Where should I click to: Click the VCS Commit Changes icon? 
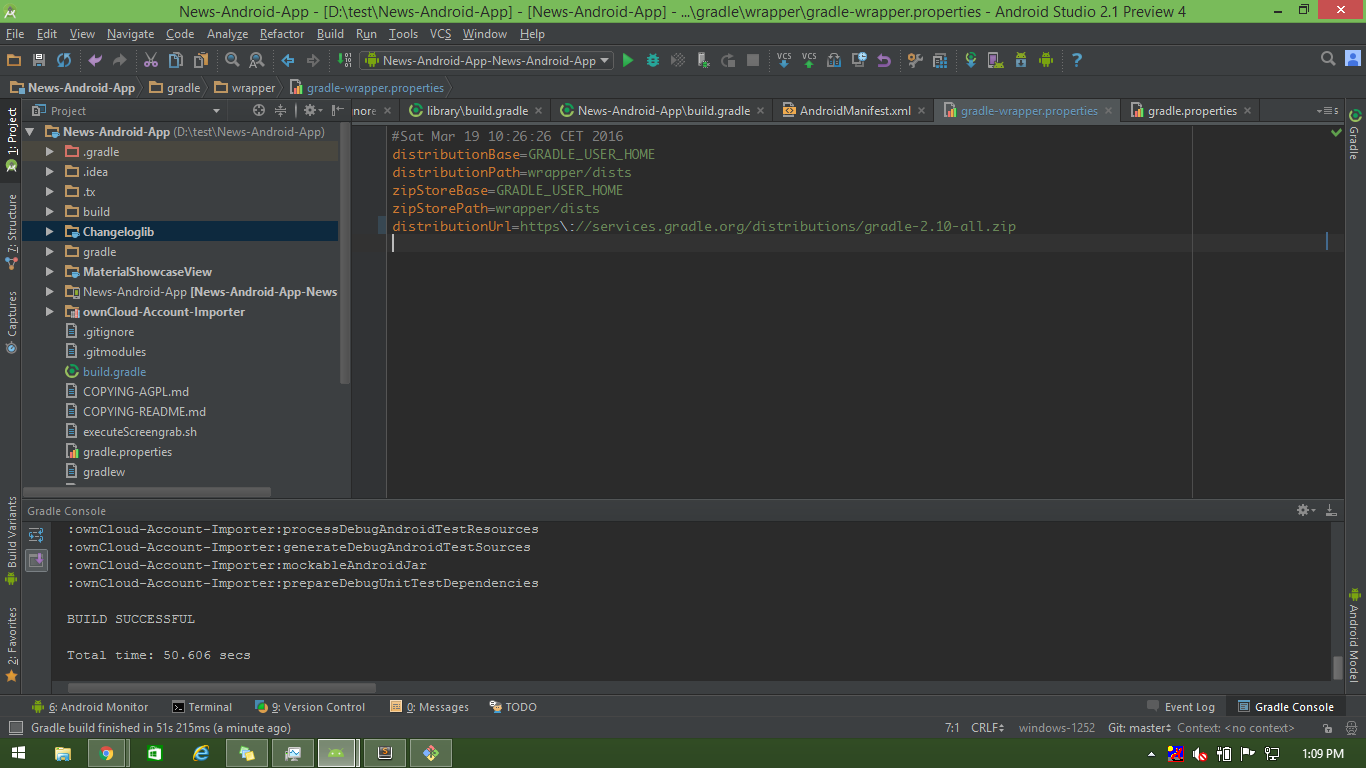point(809,60)
